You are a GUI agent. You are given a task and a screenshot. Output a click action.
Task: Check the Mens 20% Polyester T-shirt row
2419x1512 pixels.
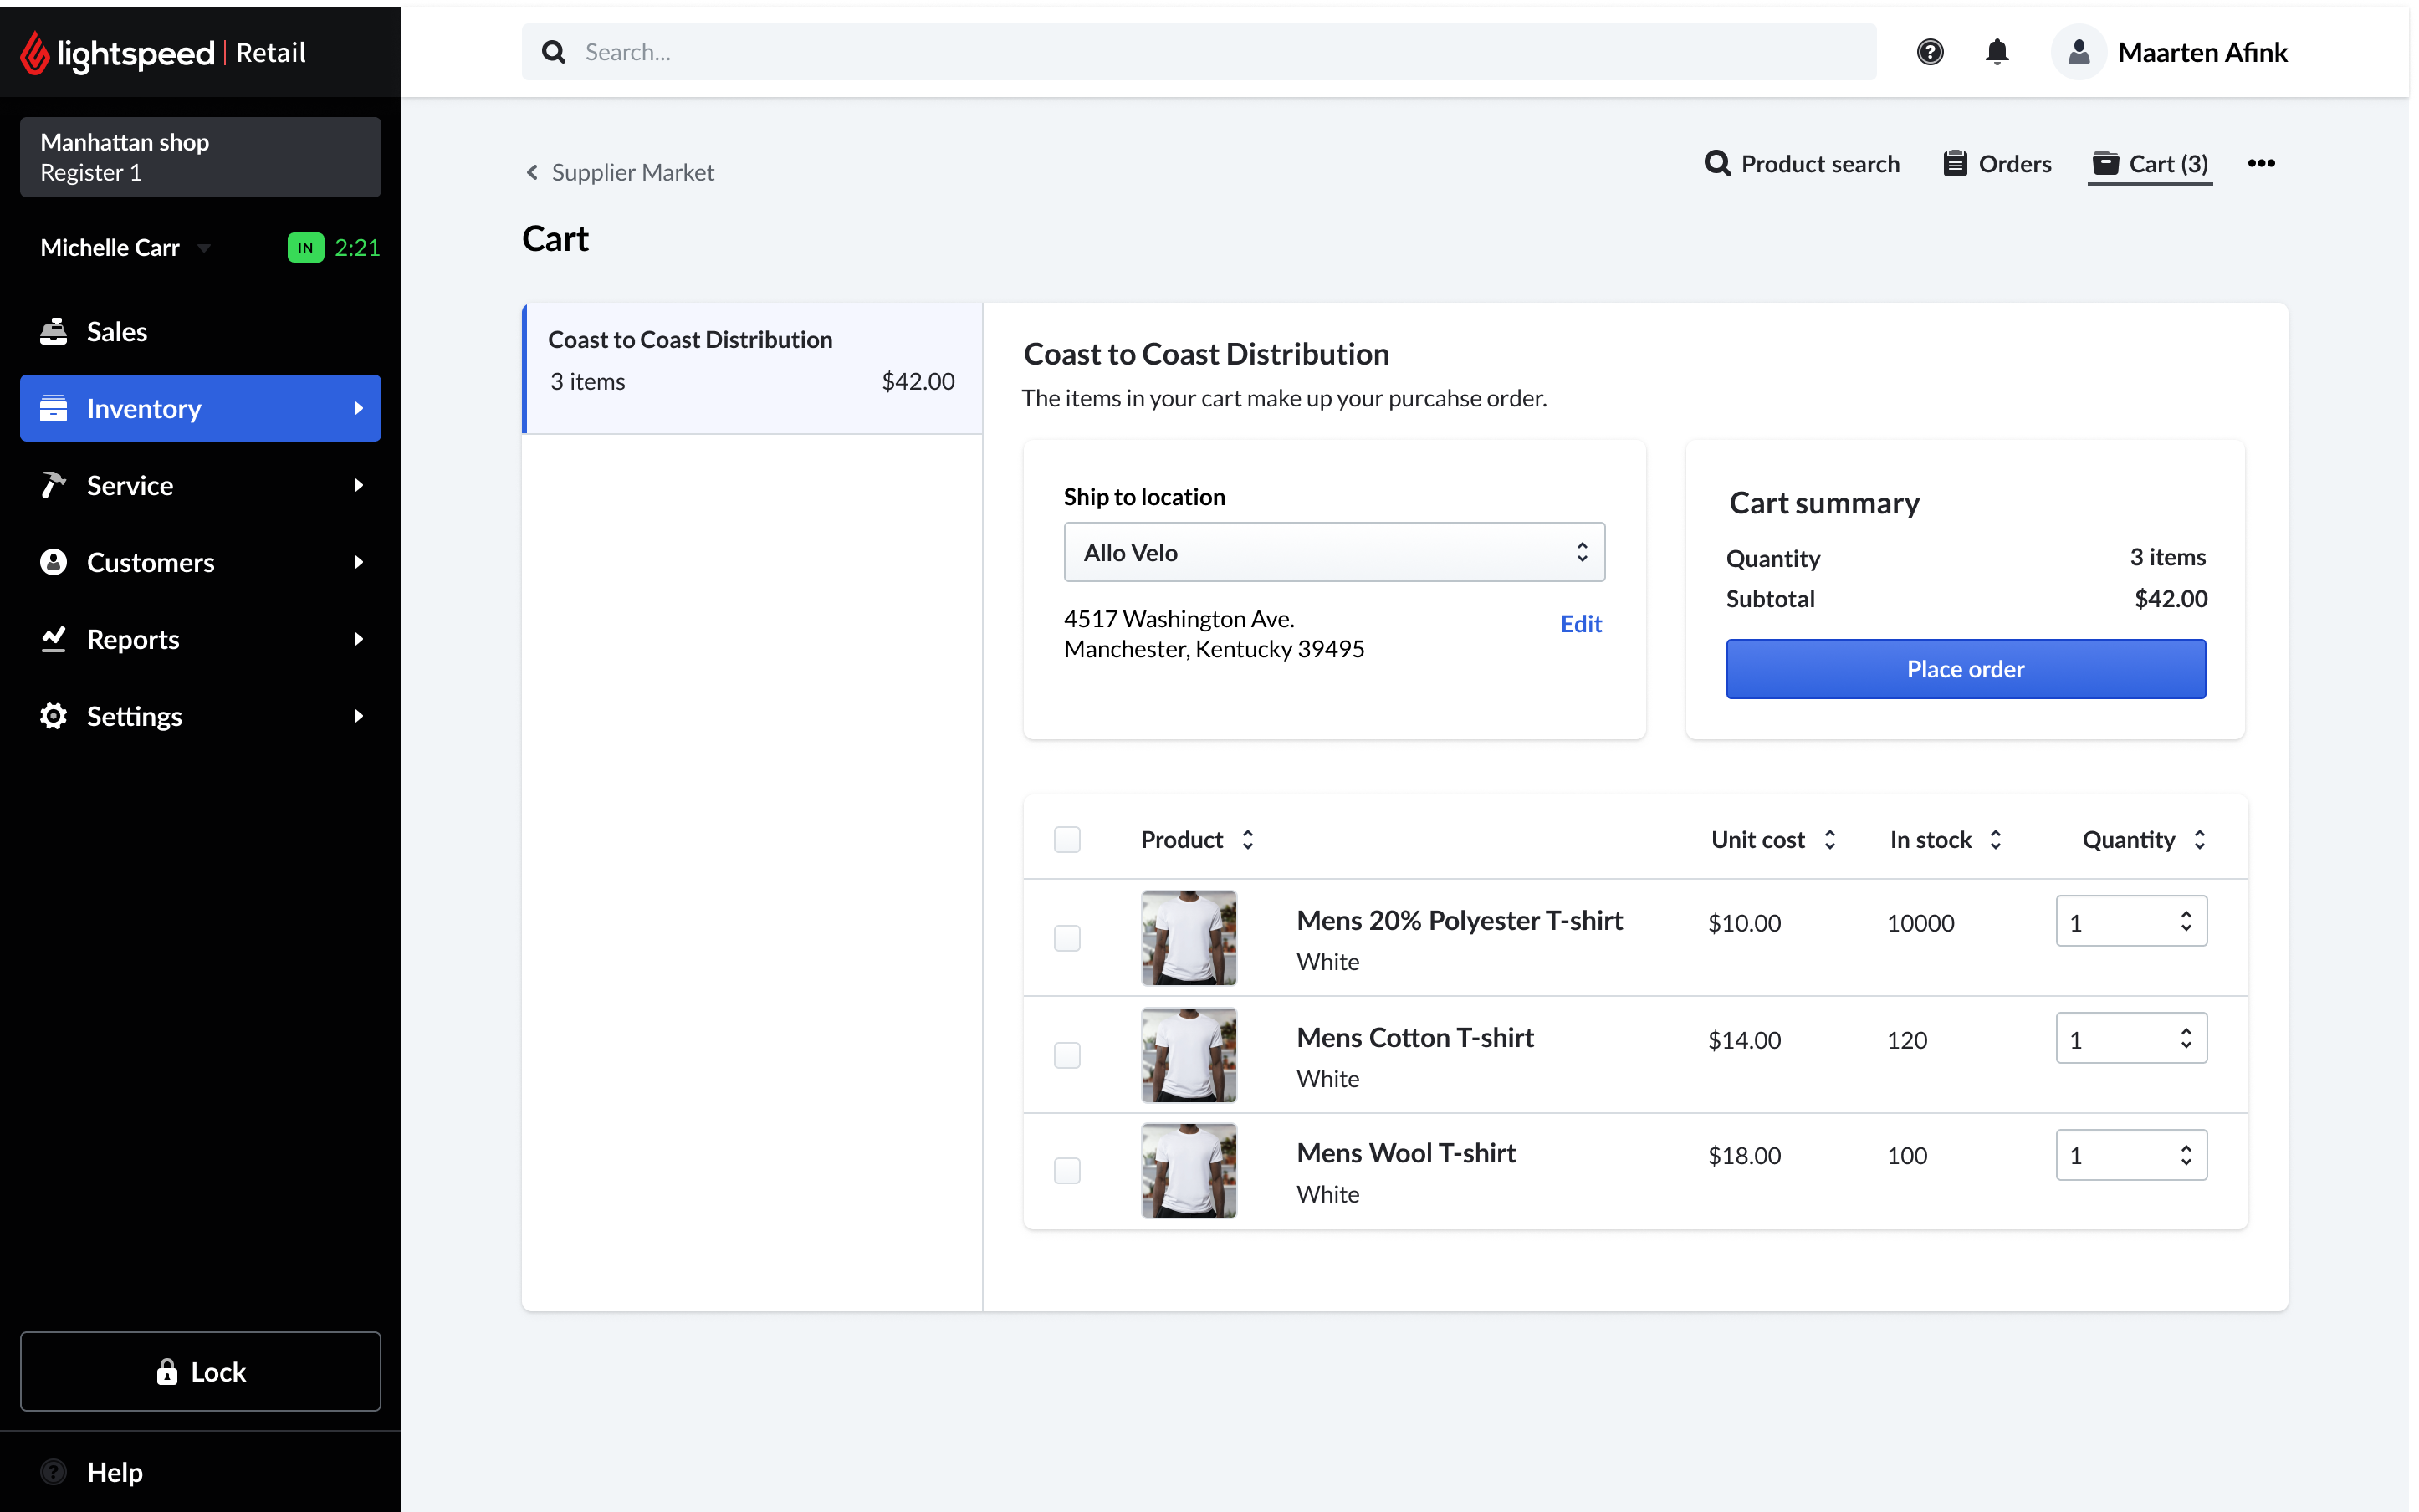coord(1067,938)
